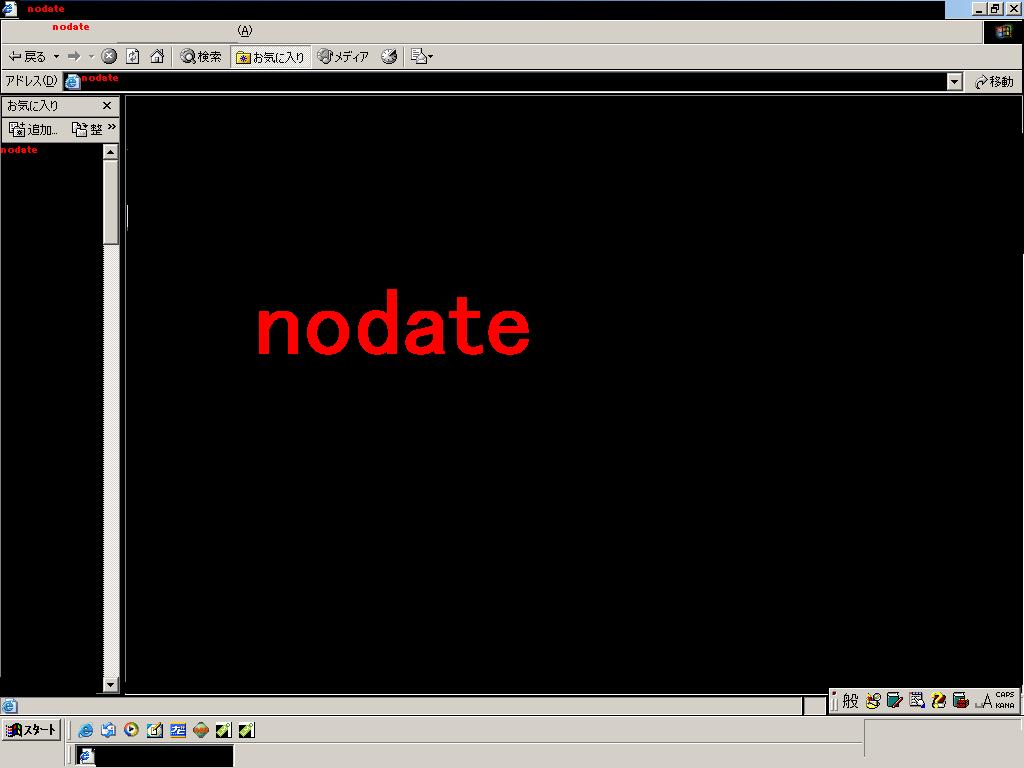Click the 移動 (Go) button
The image size is (1024, 768).
click(x=994, y=82)
